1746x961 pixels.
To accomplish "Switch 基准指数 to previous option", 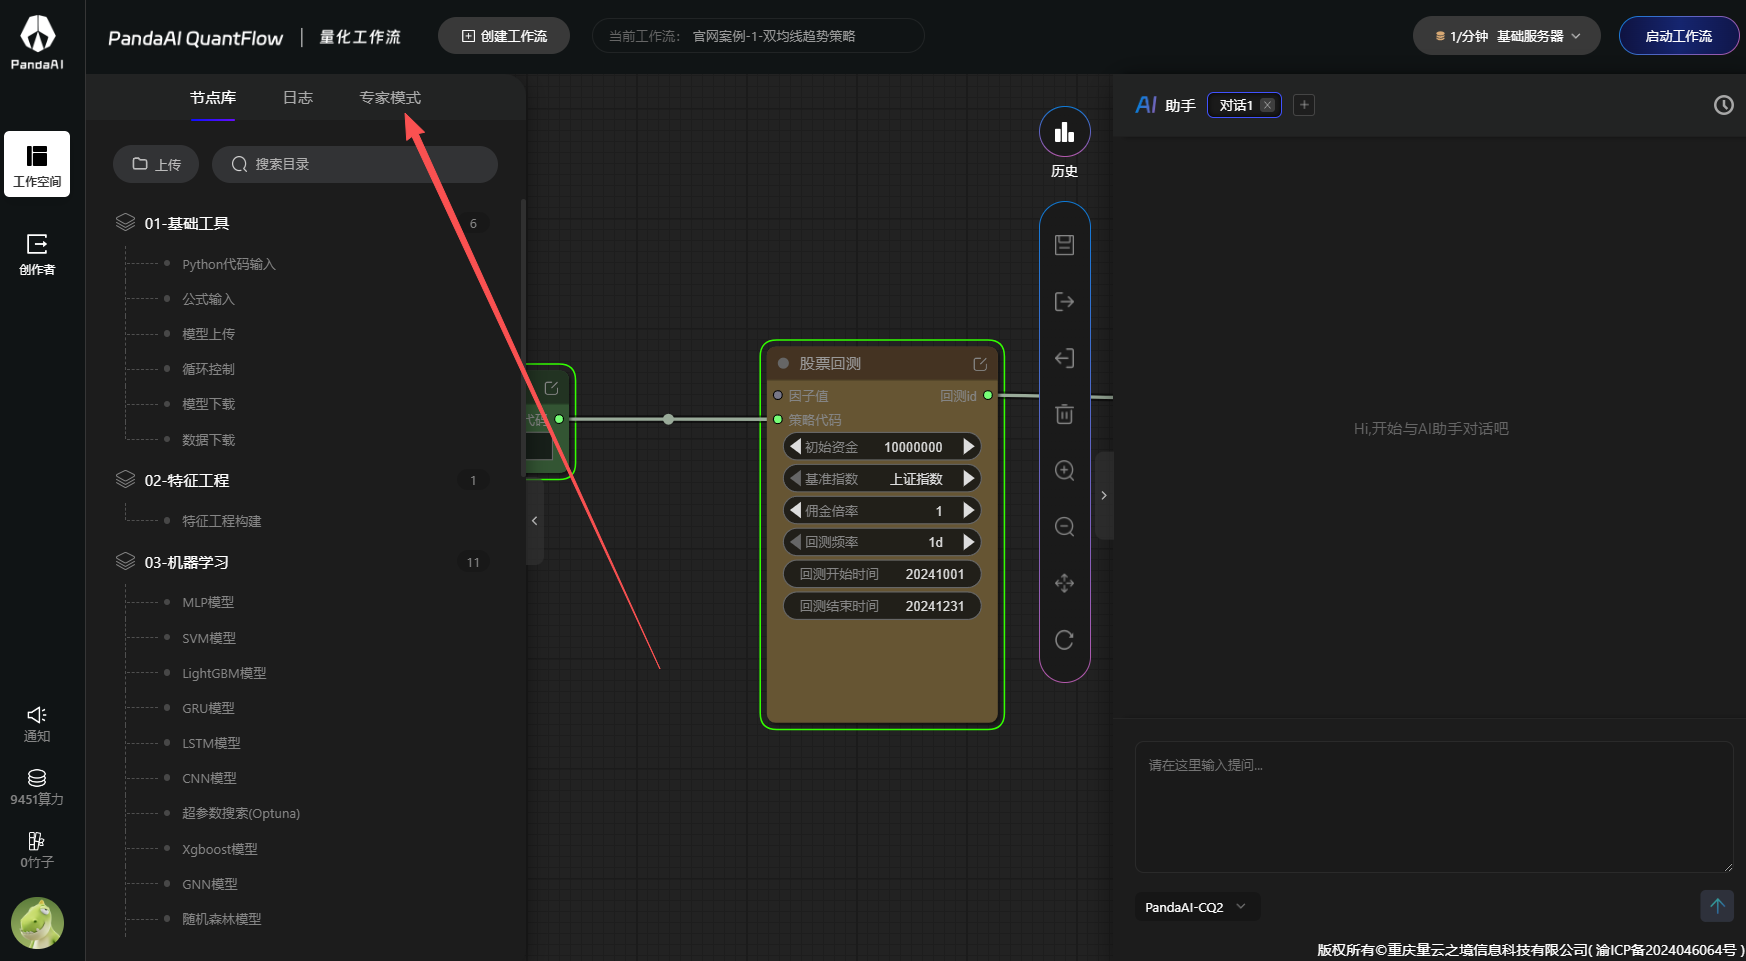I will [x=796, y=479].
